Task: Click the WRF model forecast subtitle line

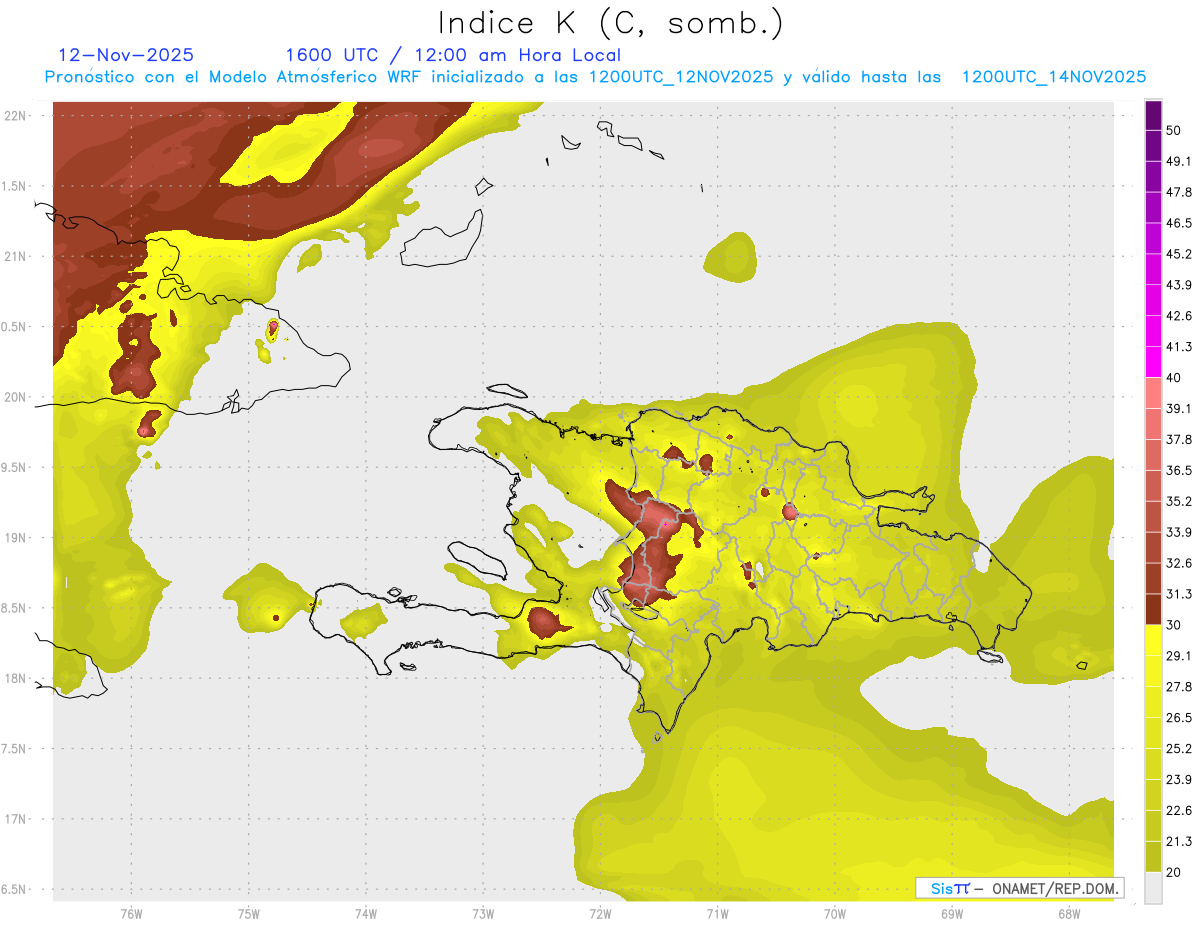Action: (x=595, y=77)
